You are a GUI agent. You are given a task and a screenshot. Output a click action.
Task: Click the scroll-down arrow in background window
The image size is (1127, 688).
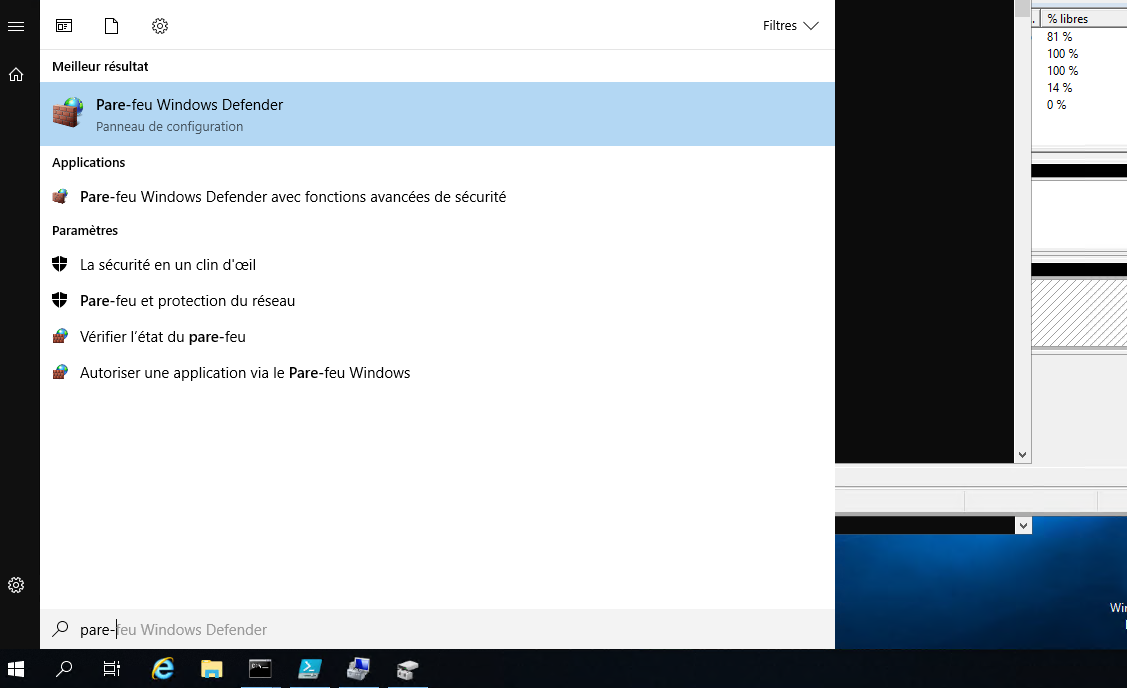(x=1022, y=455)
